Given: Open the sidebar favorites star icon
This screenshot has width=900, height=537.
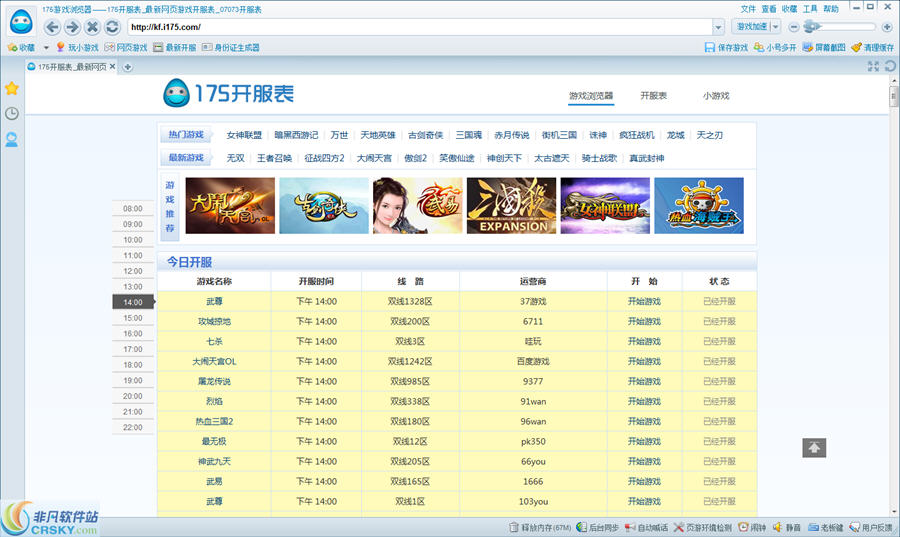Looking at the screenshot, I should click(12, 88).
